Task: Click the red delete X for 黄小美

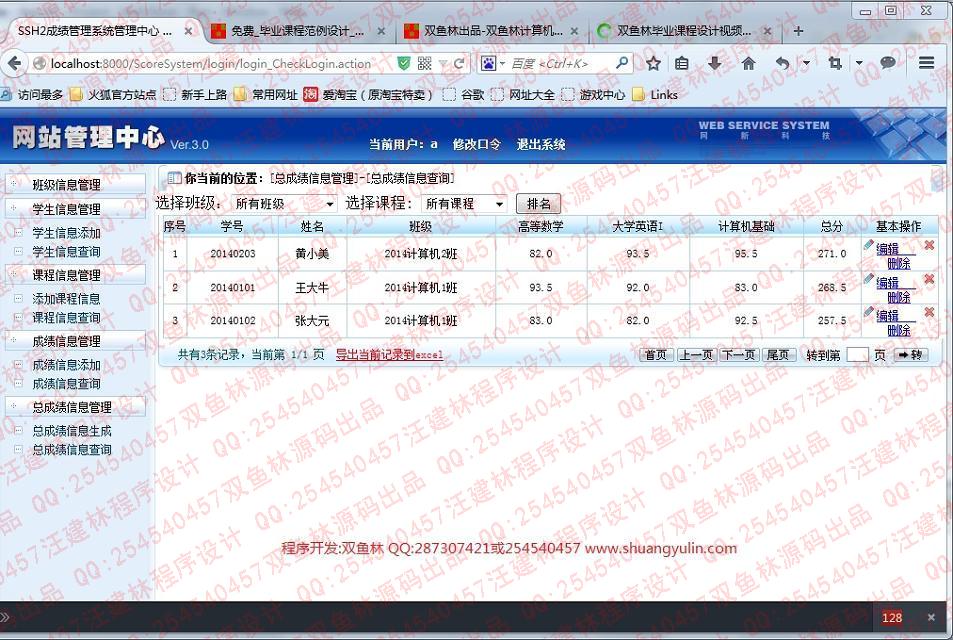Action: pyautogui.click(x=929, y=245)
